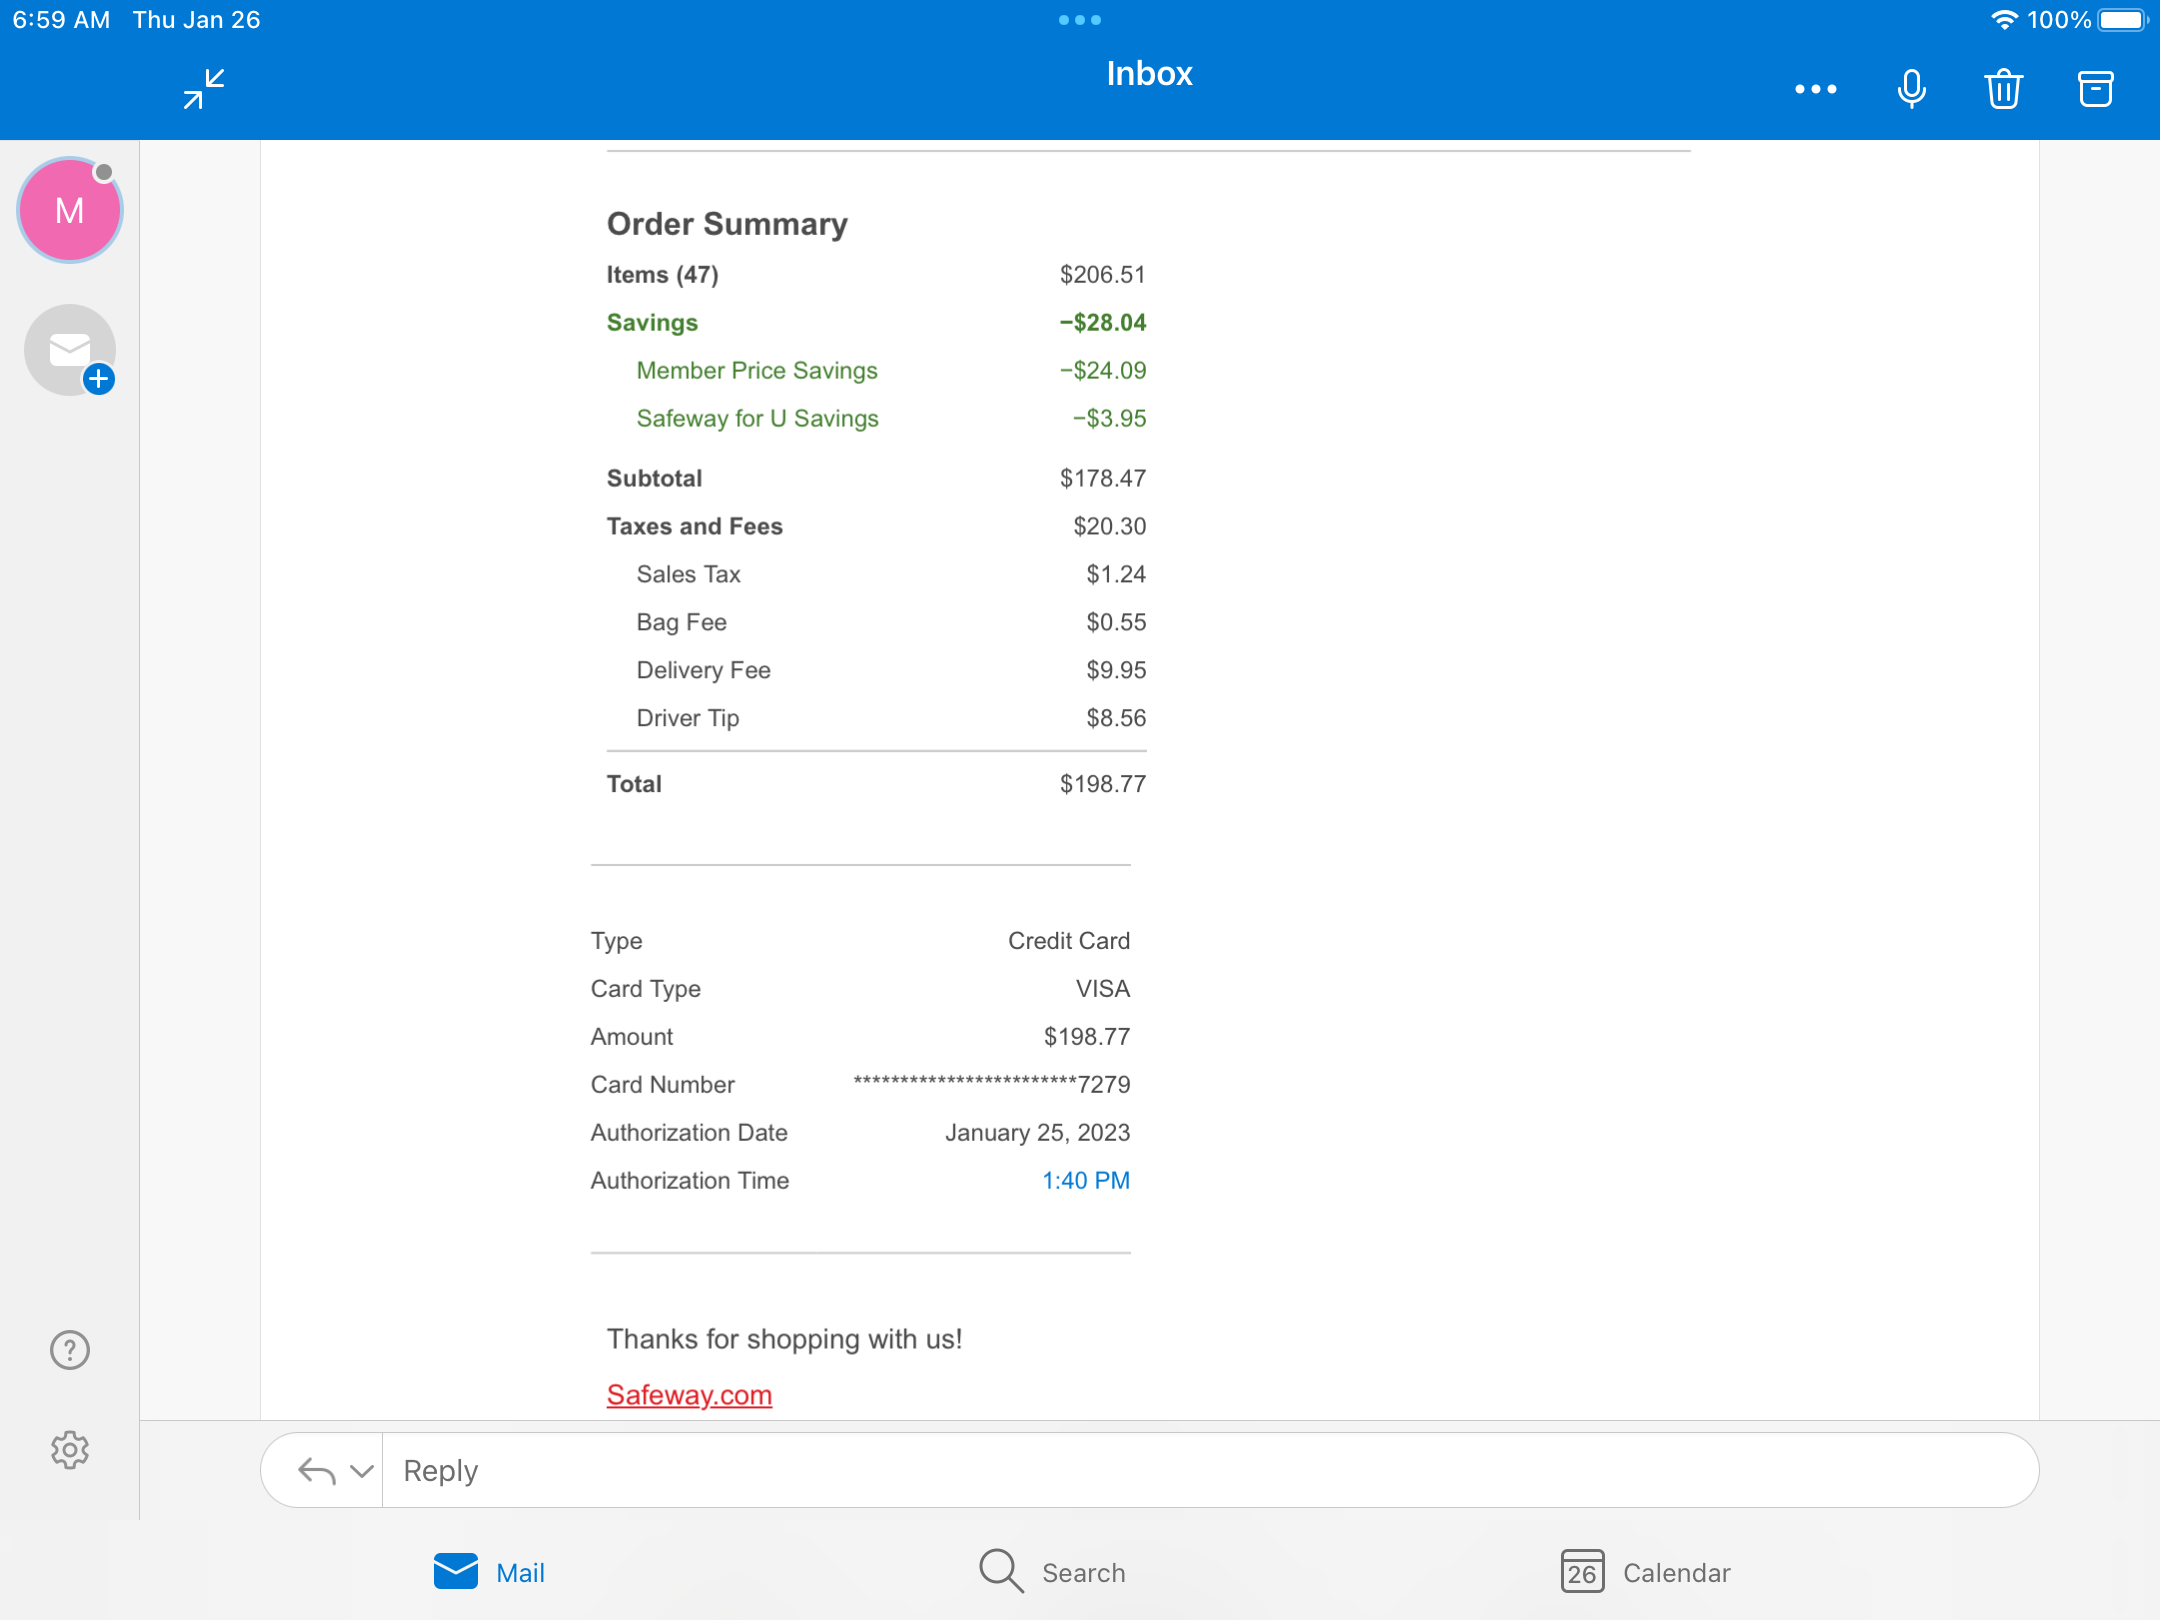The image size is (2160, 1620).
Task: Open the more options ellipsis menu
Action: click(x=1815, y=89)
